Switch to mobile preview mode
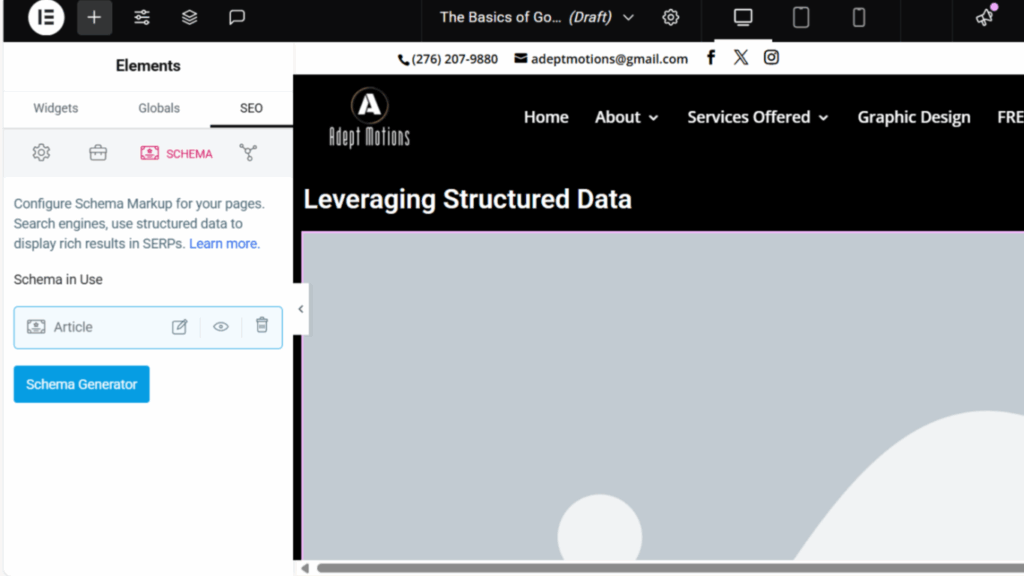The image size is (1024, 576). click(858, 17)
